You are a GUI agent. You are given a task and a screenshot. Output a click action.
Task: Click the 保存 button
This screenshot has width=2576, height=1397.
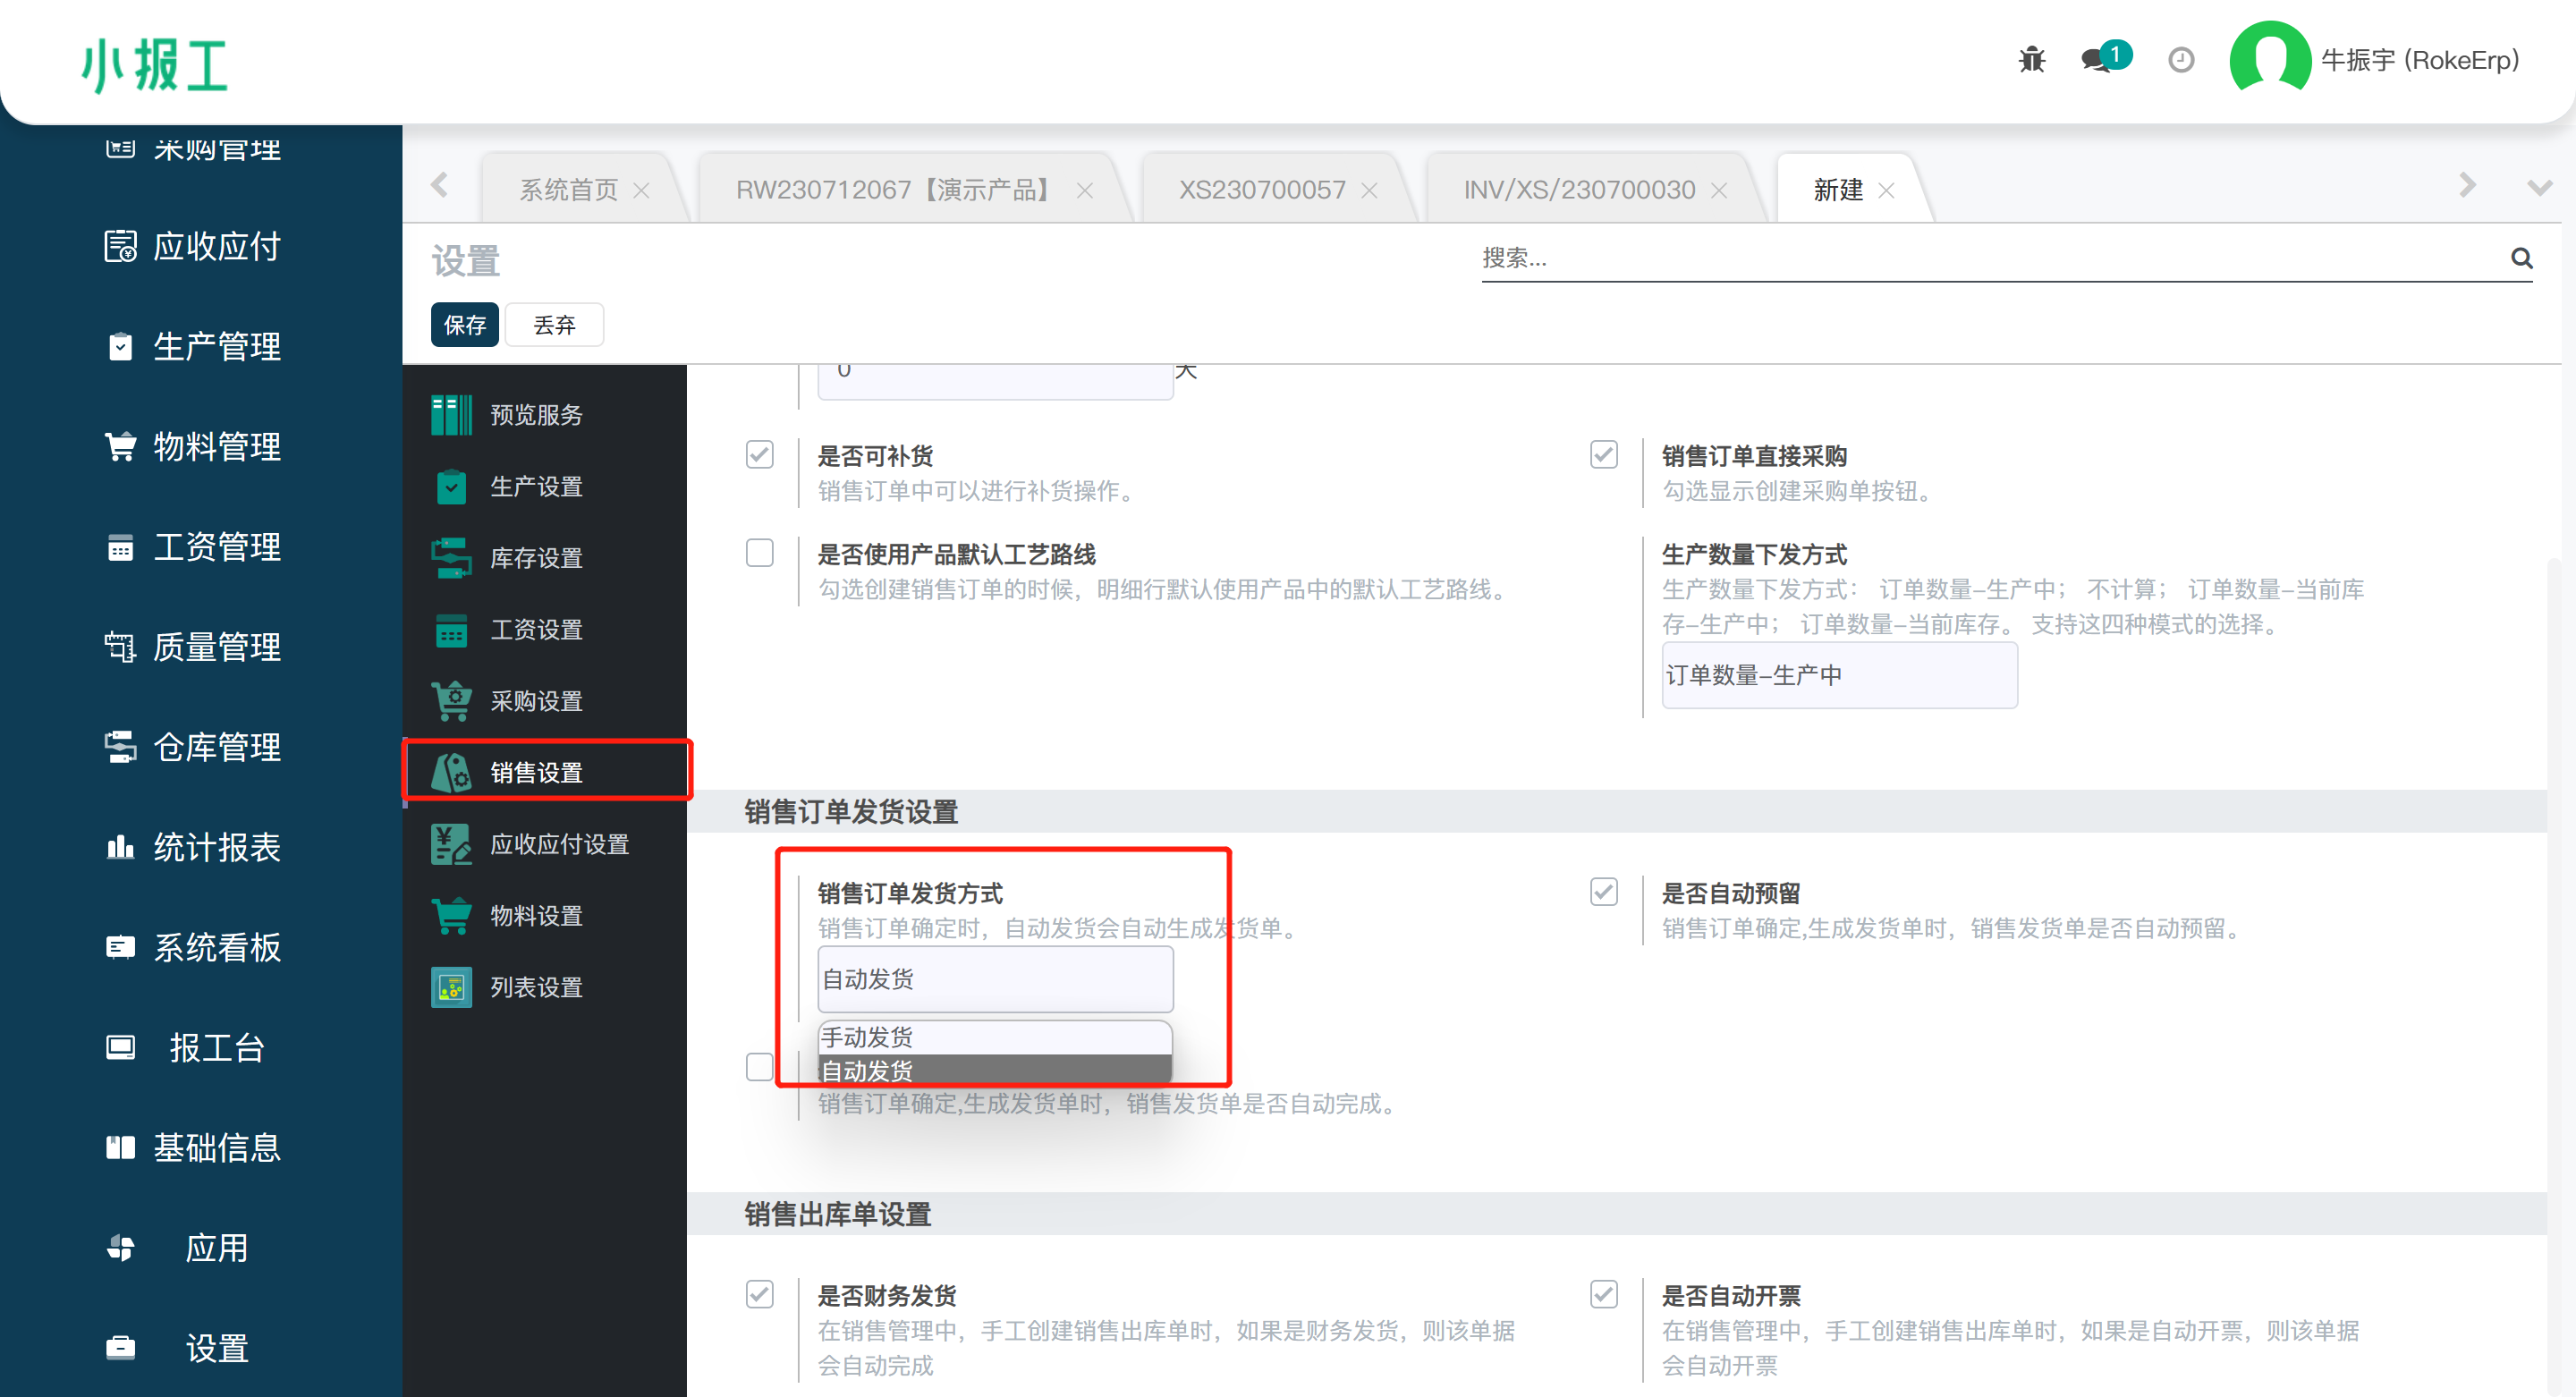point(465,325)
